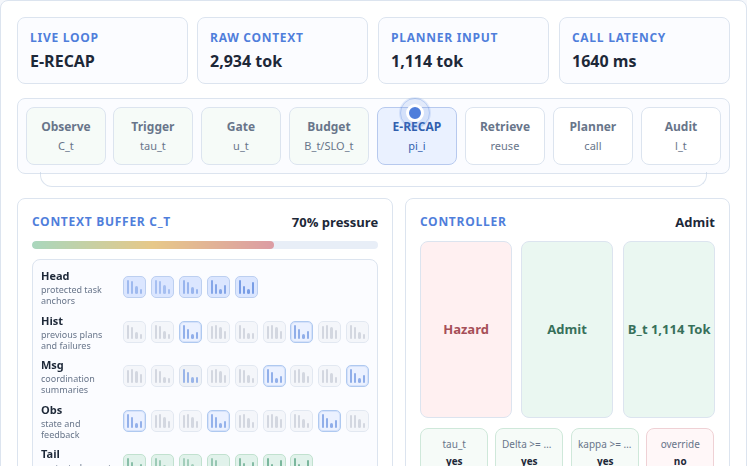Click the first Head row token chip
Viewport: 747px width, 466px height.
pyautogui.click(x=134, y=287)
